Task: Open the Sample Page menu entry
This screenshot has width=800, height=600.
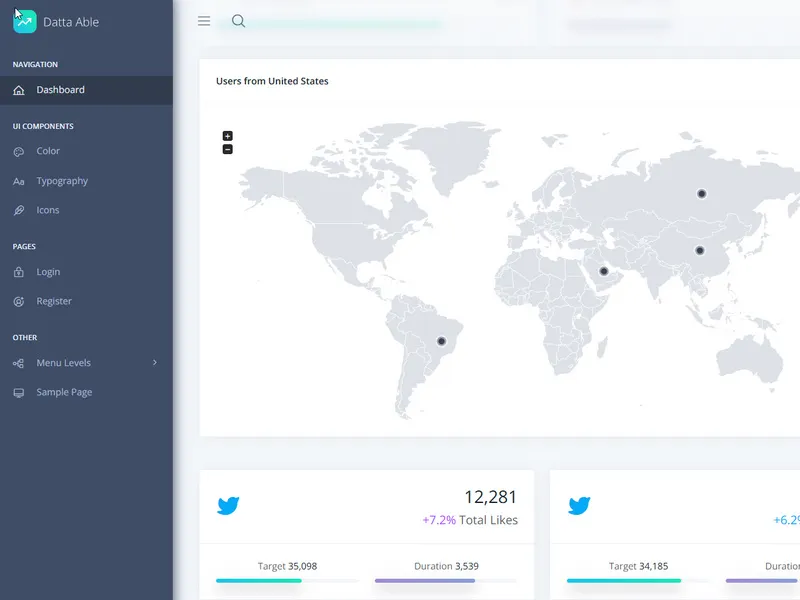Action: tap(63, 392)
